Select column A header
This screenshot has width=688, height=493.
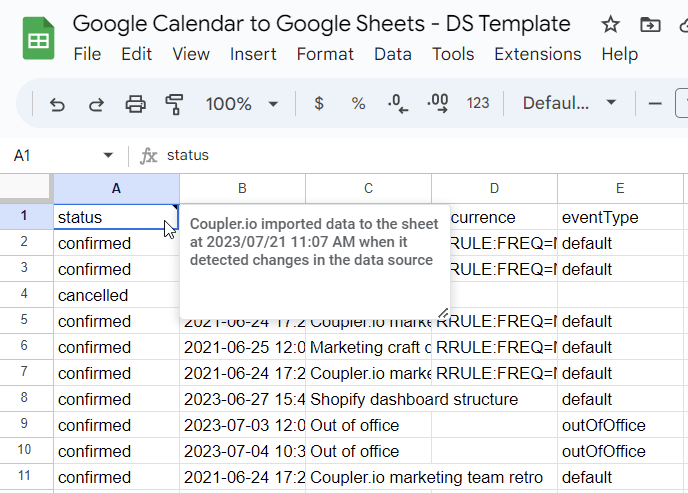[116, 189]
